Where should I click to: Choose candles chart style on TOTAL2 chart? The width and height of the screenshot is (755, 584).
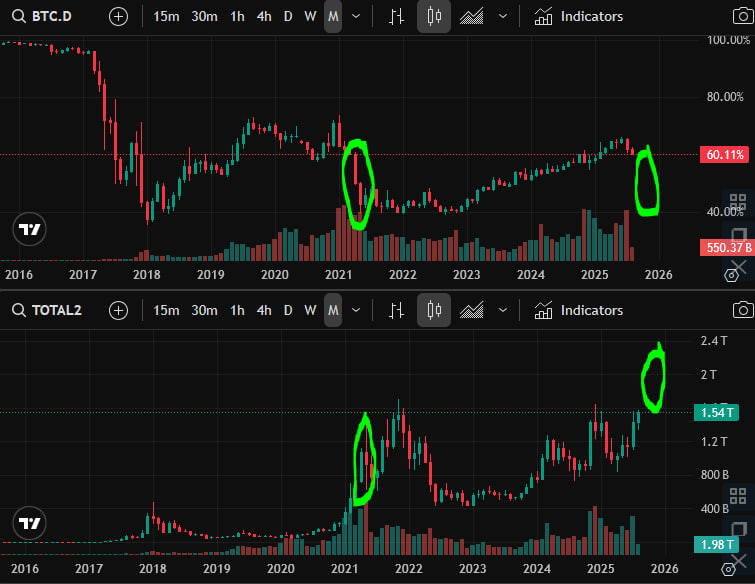(x=434, y=311)
